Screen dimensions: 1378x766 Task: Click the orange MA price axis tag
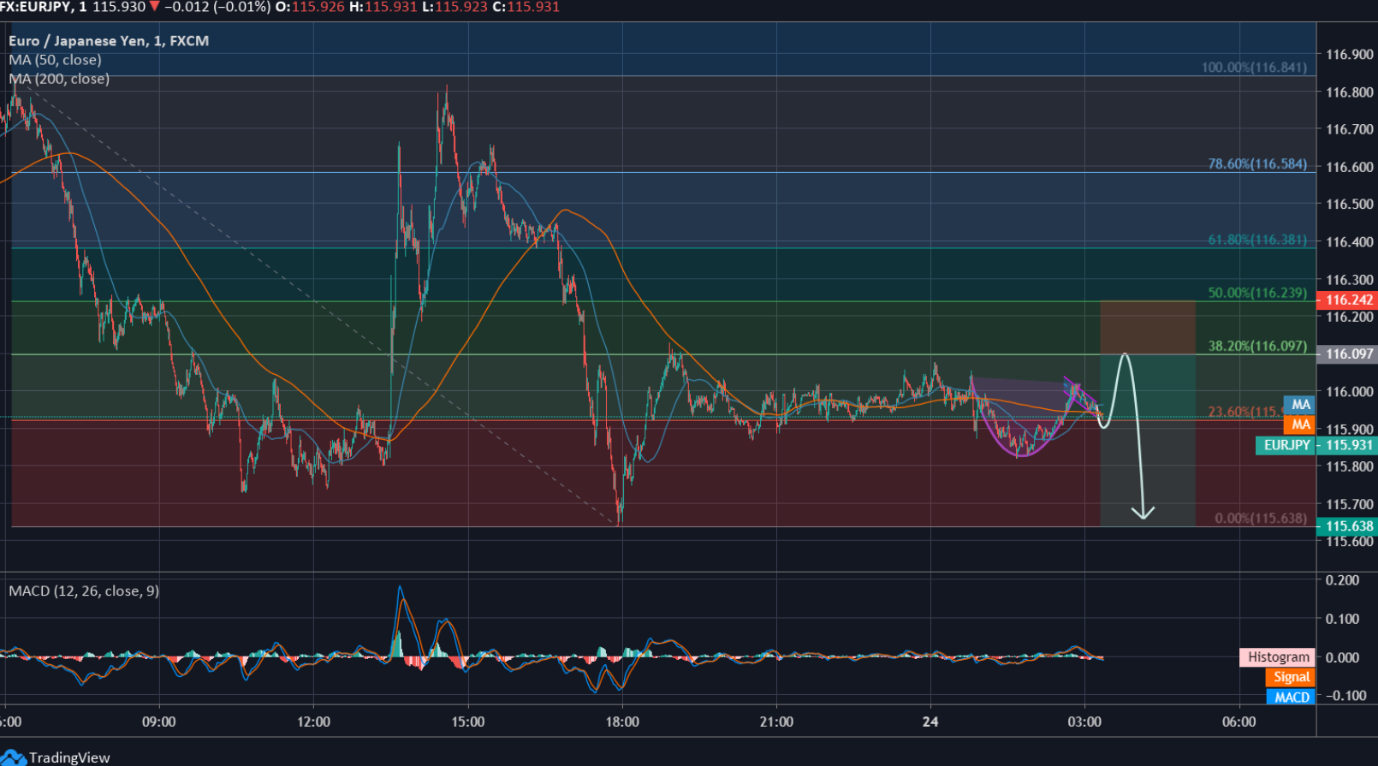click(x=1300, y=424)
